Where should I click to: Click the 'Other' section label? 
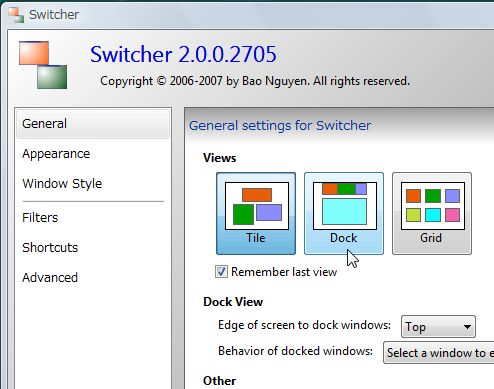pyautogui.click(x=219, y=381)
